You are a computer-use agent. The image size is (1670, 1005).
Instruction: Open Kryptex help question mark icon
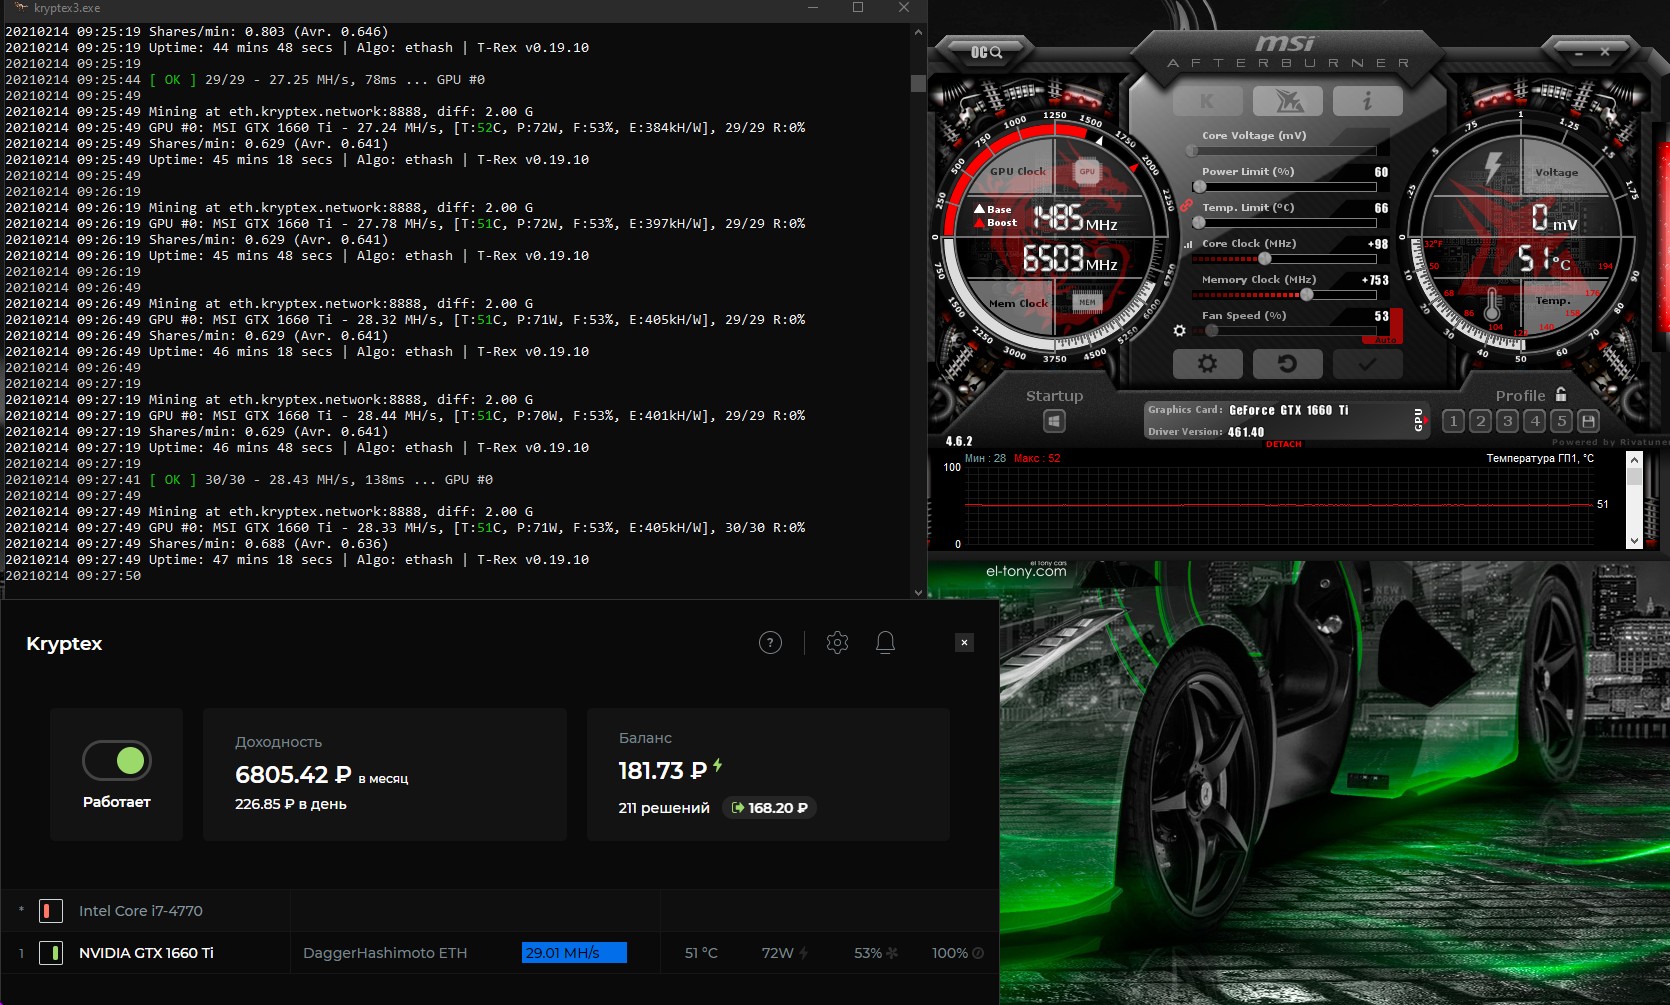[770, 642]
